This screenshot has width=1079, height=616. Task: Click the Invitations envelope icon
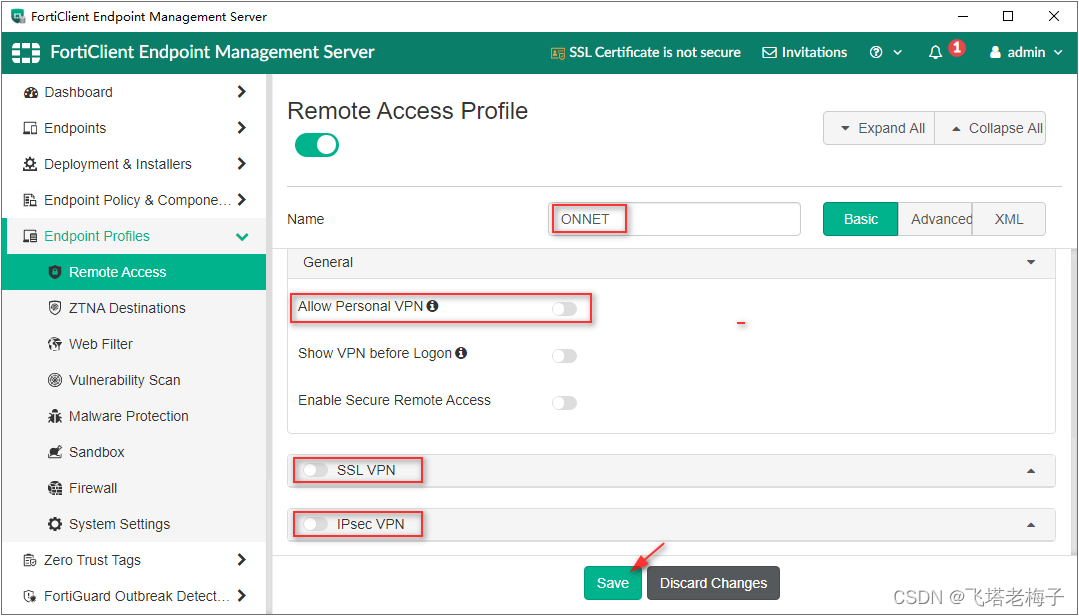[x=769, y=52]
